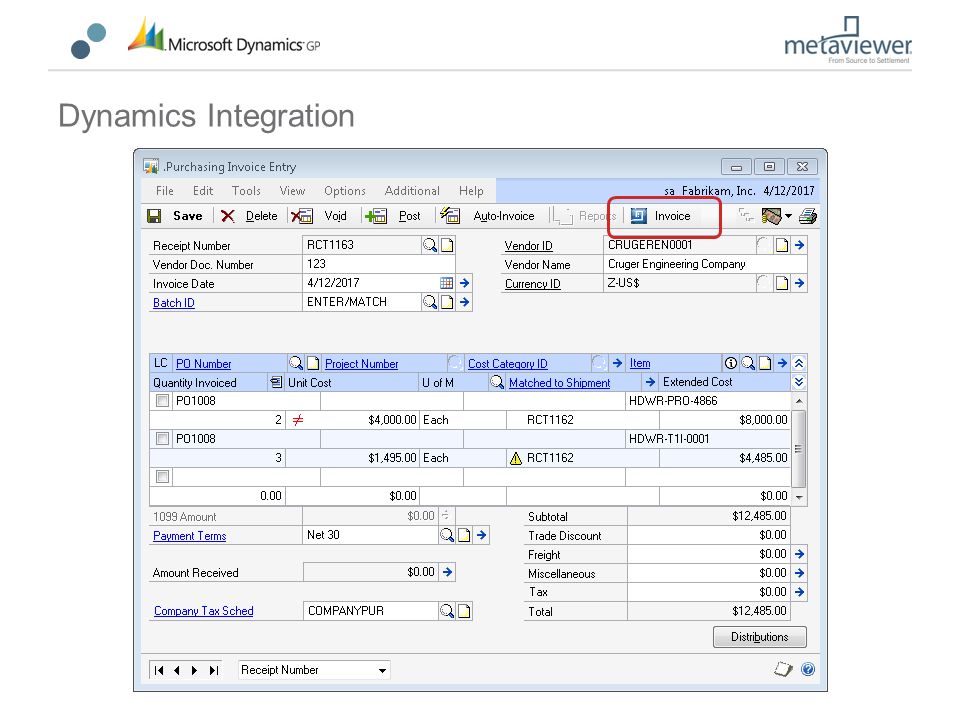Post the invoice with the Post button
Image resolution: width=960 pixels, height=720 pixels.
pos(392,216)
